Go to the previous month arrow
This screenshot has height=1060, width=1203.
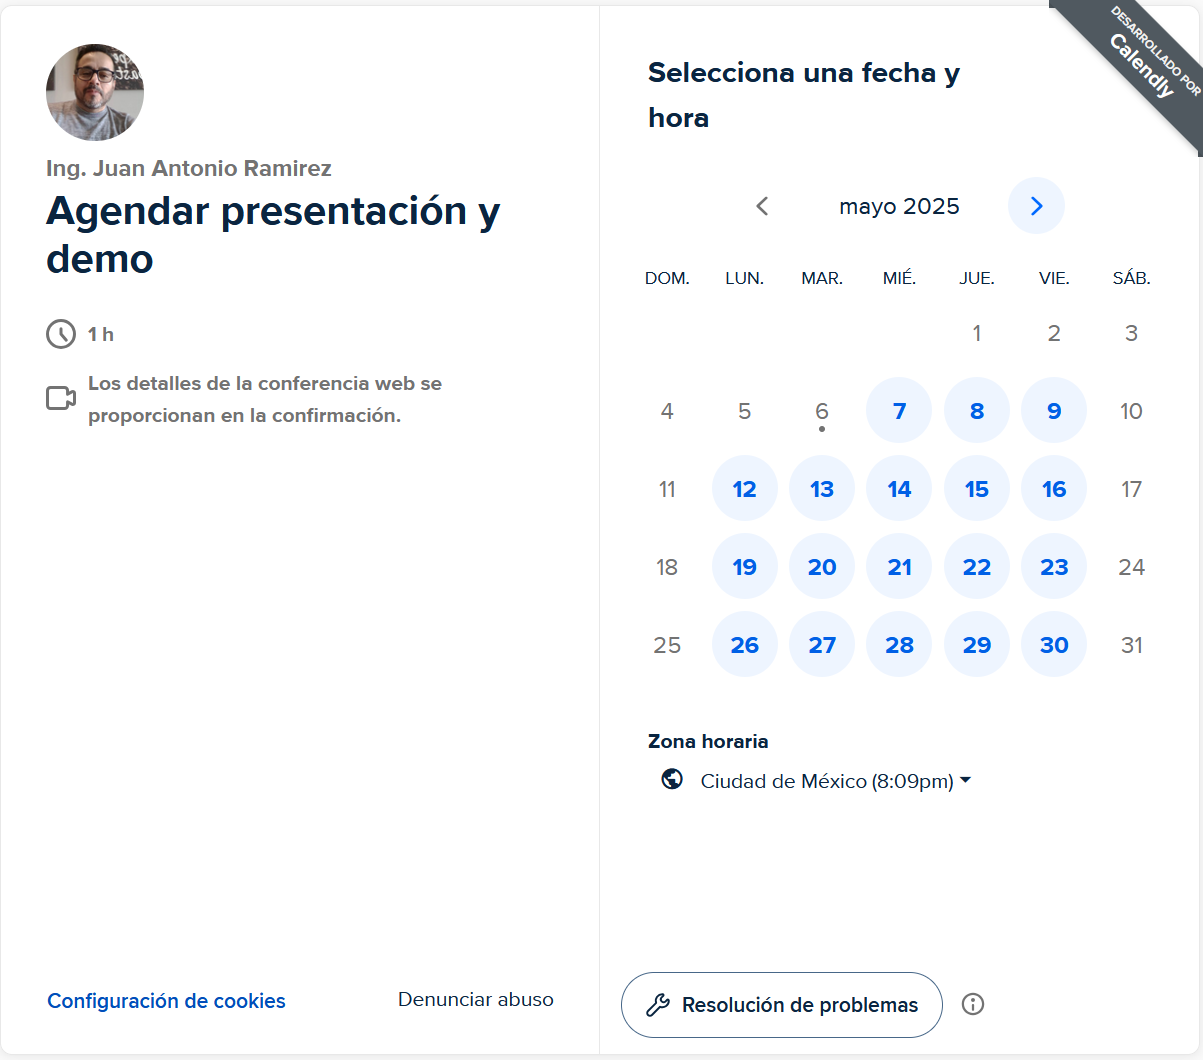(762, 206)
